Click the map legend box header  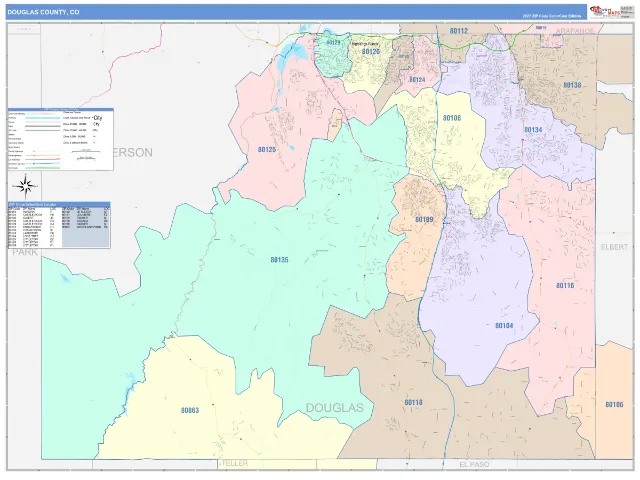(60, 110)
